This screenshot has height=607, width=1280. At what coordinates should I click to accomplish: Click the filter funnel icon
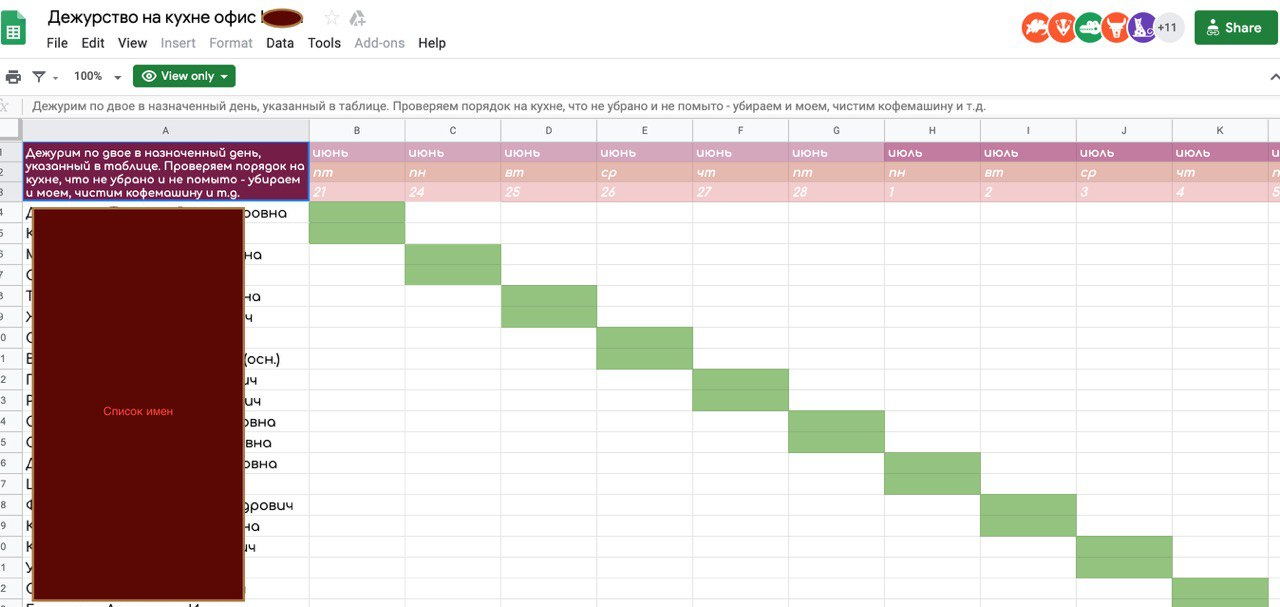coord(39,76)
